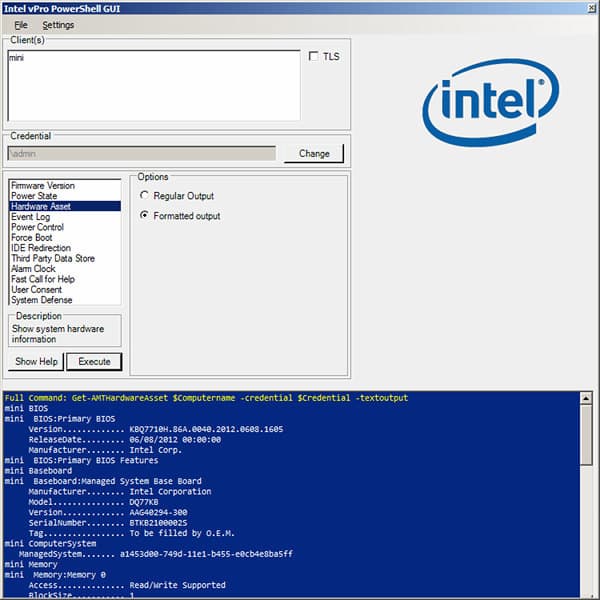Screen dimensions: 600x600
Task: Click the Execute button
Action: click(x=94, y=362)
